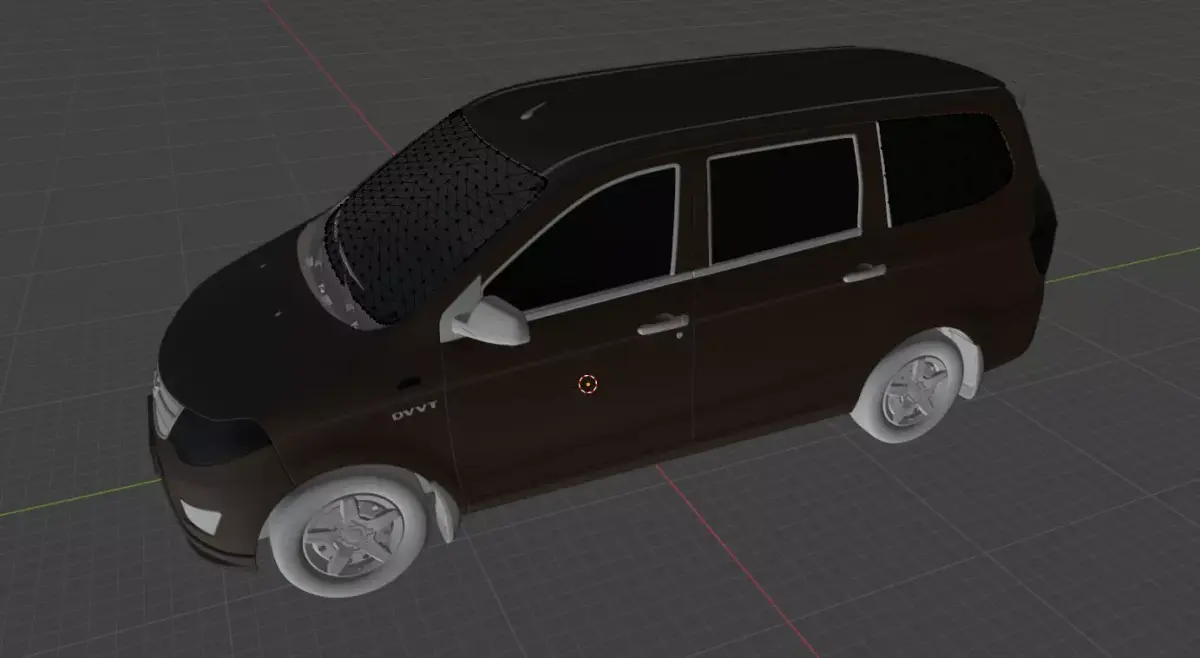
Task: Click the front door handle
Action: pyautogui.click(x=664, y=324)
